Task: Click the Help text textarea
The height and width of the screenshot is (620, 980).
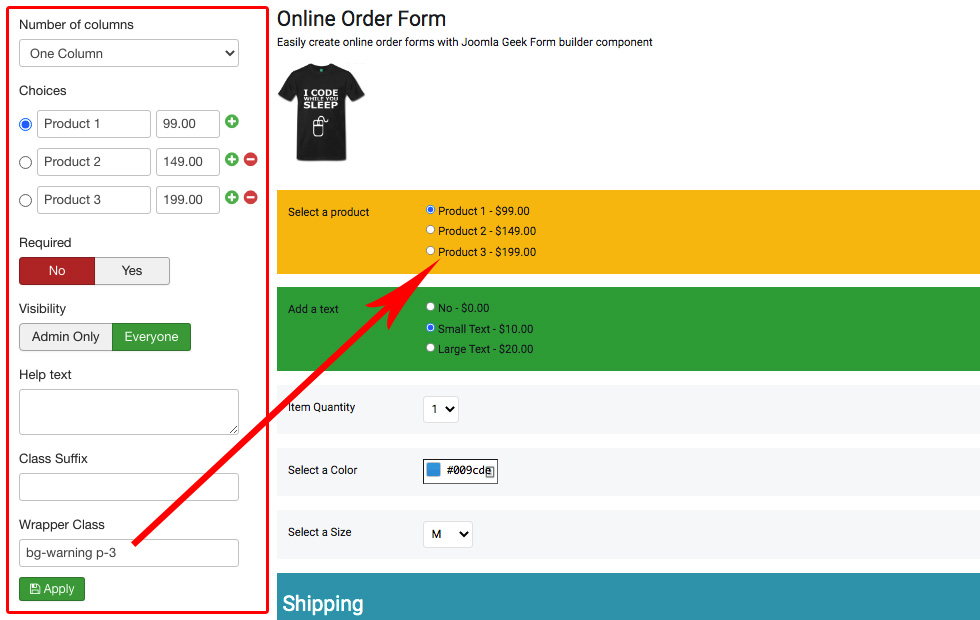Action: (129, 412)
